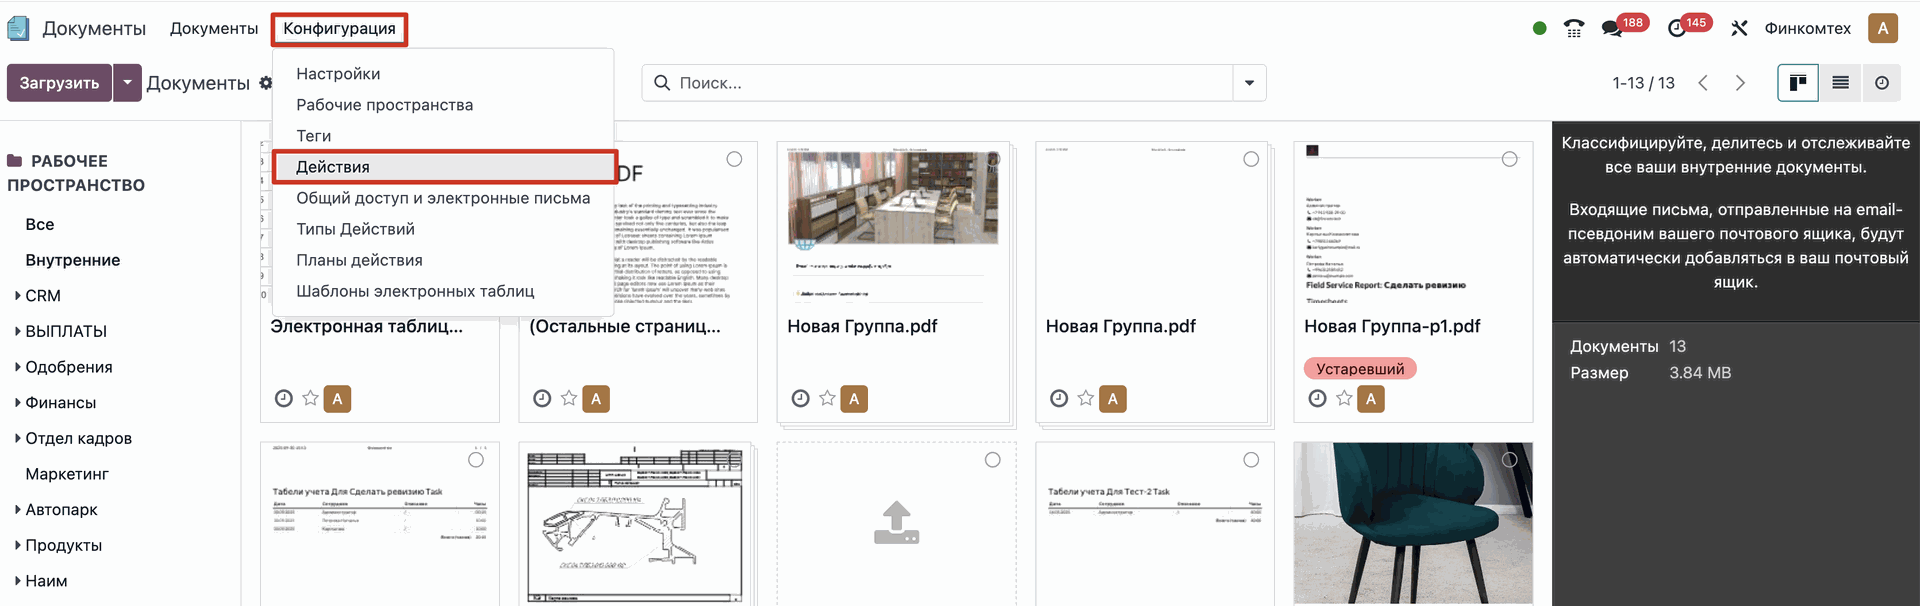Image resolution: width=1920 pixels, height=606 pixels.
Task: Open dropdown arrow next to Загрузить
Action: [127, 83]
